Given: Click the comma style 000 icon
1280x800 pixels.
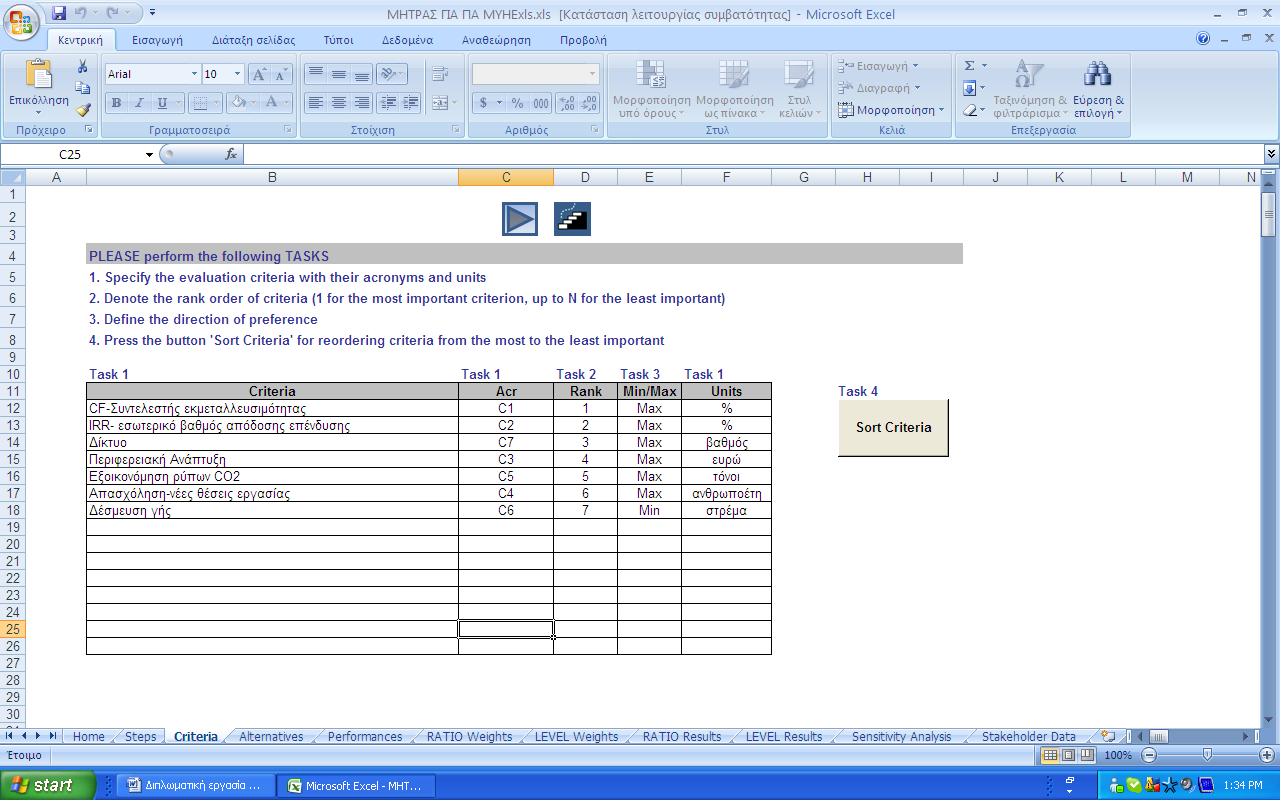Looking at the screenshot, I should pyautogui.click(x=540, y=103).
